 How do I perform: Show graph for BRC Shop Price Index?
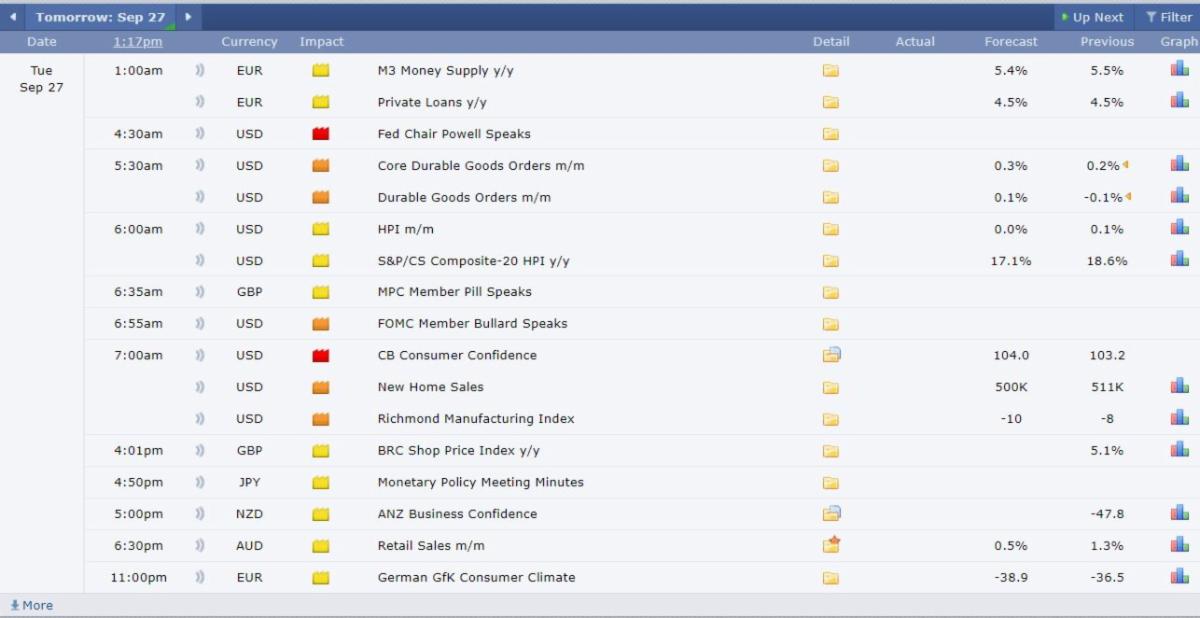click(x=1180, y=449)
